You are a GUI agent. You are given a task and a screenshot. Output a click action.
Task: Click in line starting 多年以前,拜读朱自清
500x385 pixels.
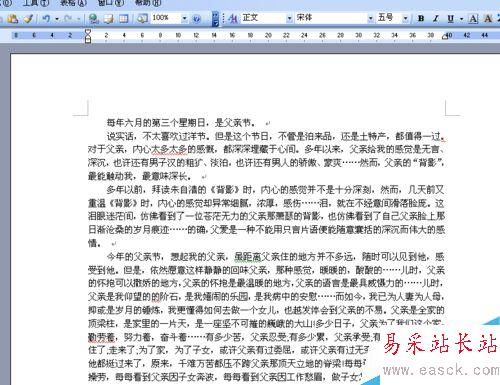click(x=275, y=190)
